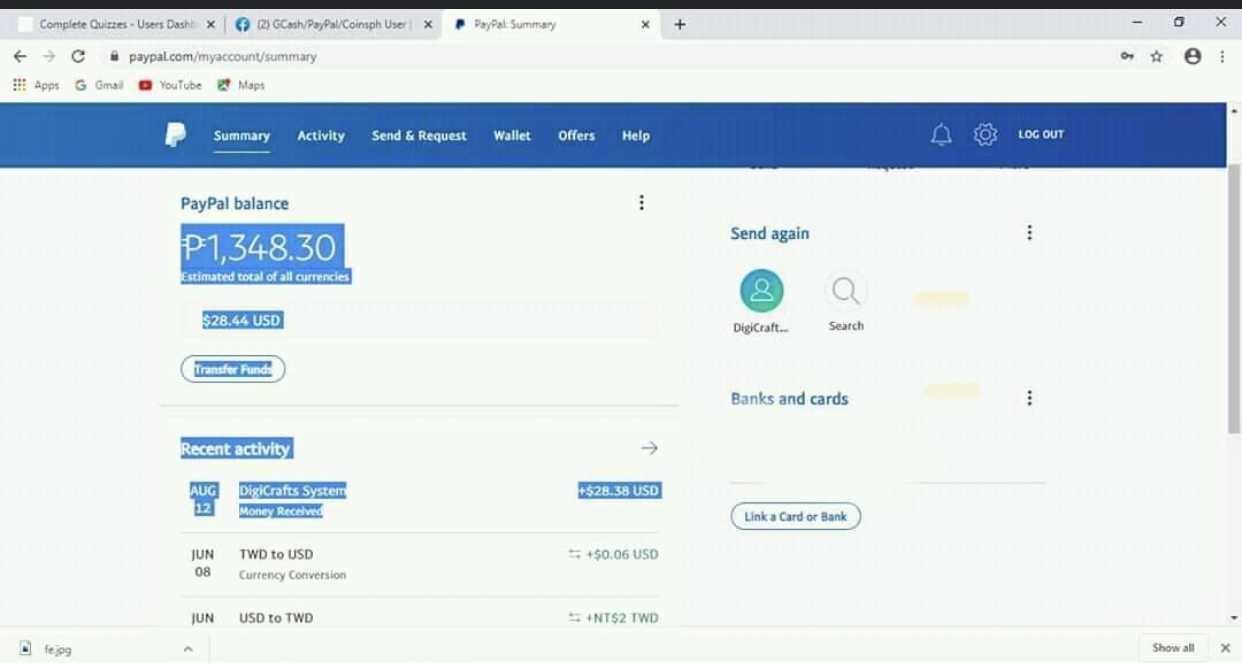Click LOG OUT
The image size is (1242, 663).
(1041, 134)
